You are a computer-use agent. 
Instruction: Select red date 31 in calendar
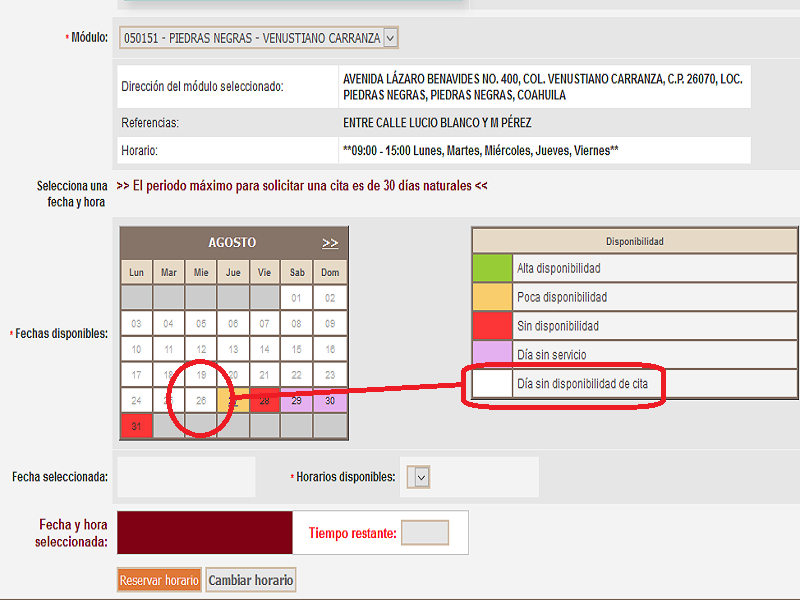coord(136,427)
